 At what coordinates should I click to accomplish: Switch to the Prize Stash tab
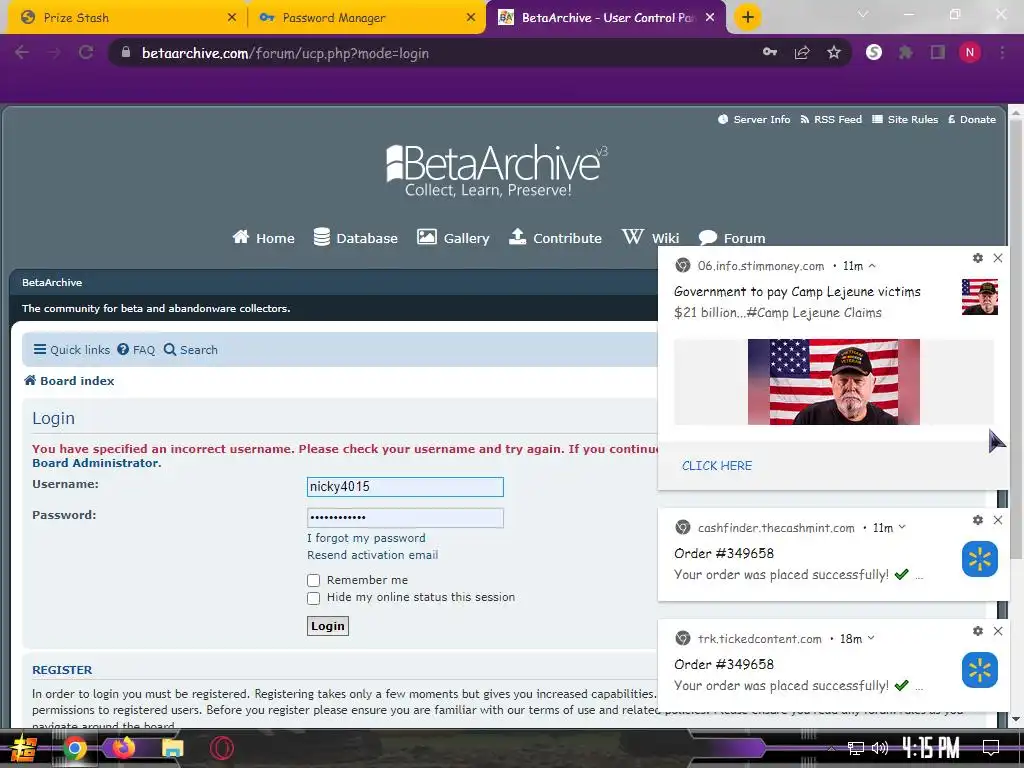(124, 18)
